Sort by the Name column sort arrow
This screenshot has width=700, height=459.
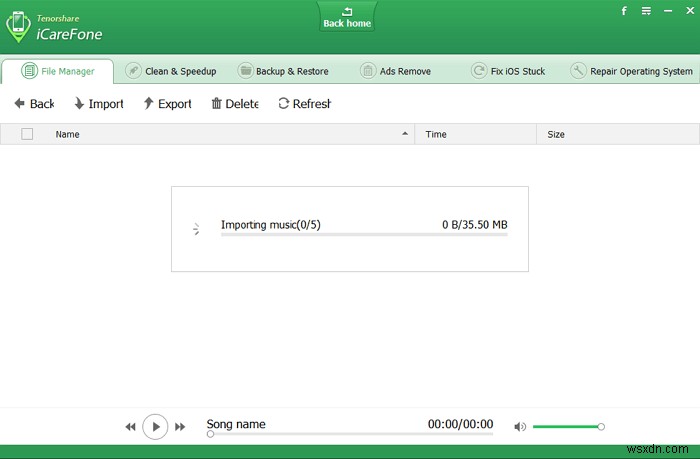click(x=405, y=134)
